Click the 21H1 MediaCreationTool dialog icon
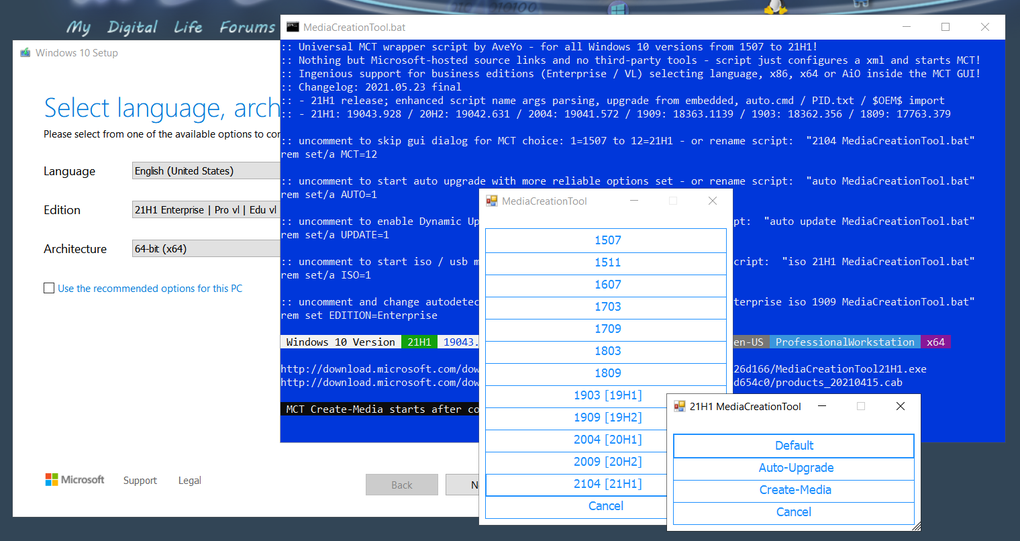 pos(679,406)
